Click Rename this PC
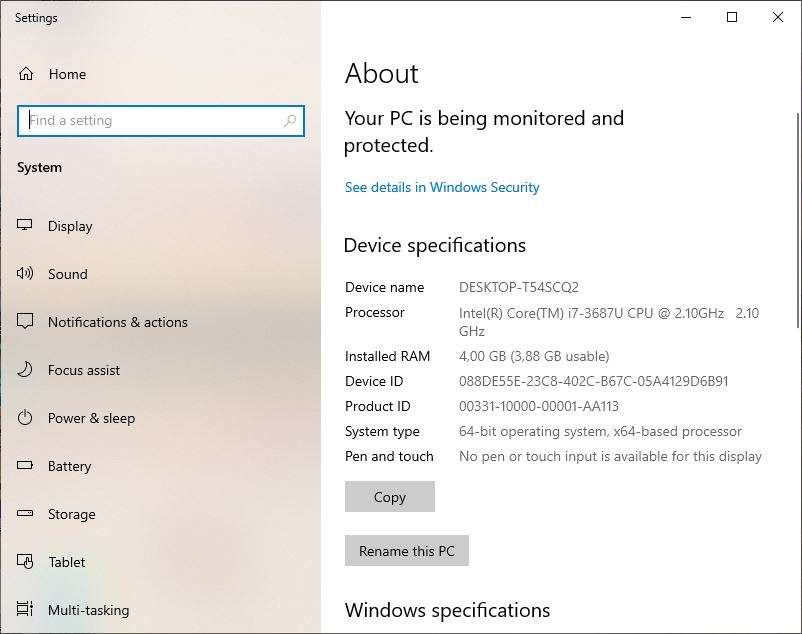Image resolution: width=802 pixels, height=634 pixels. click(406, 550)
